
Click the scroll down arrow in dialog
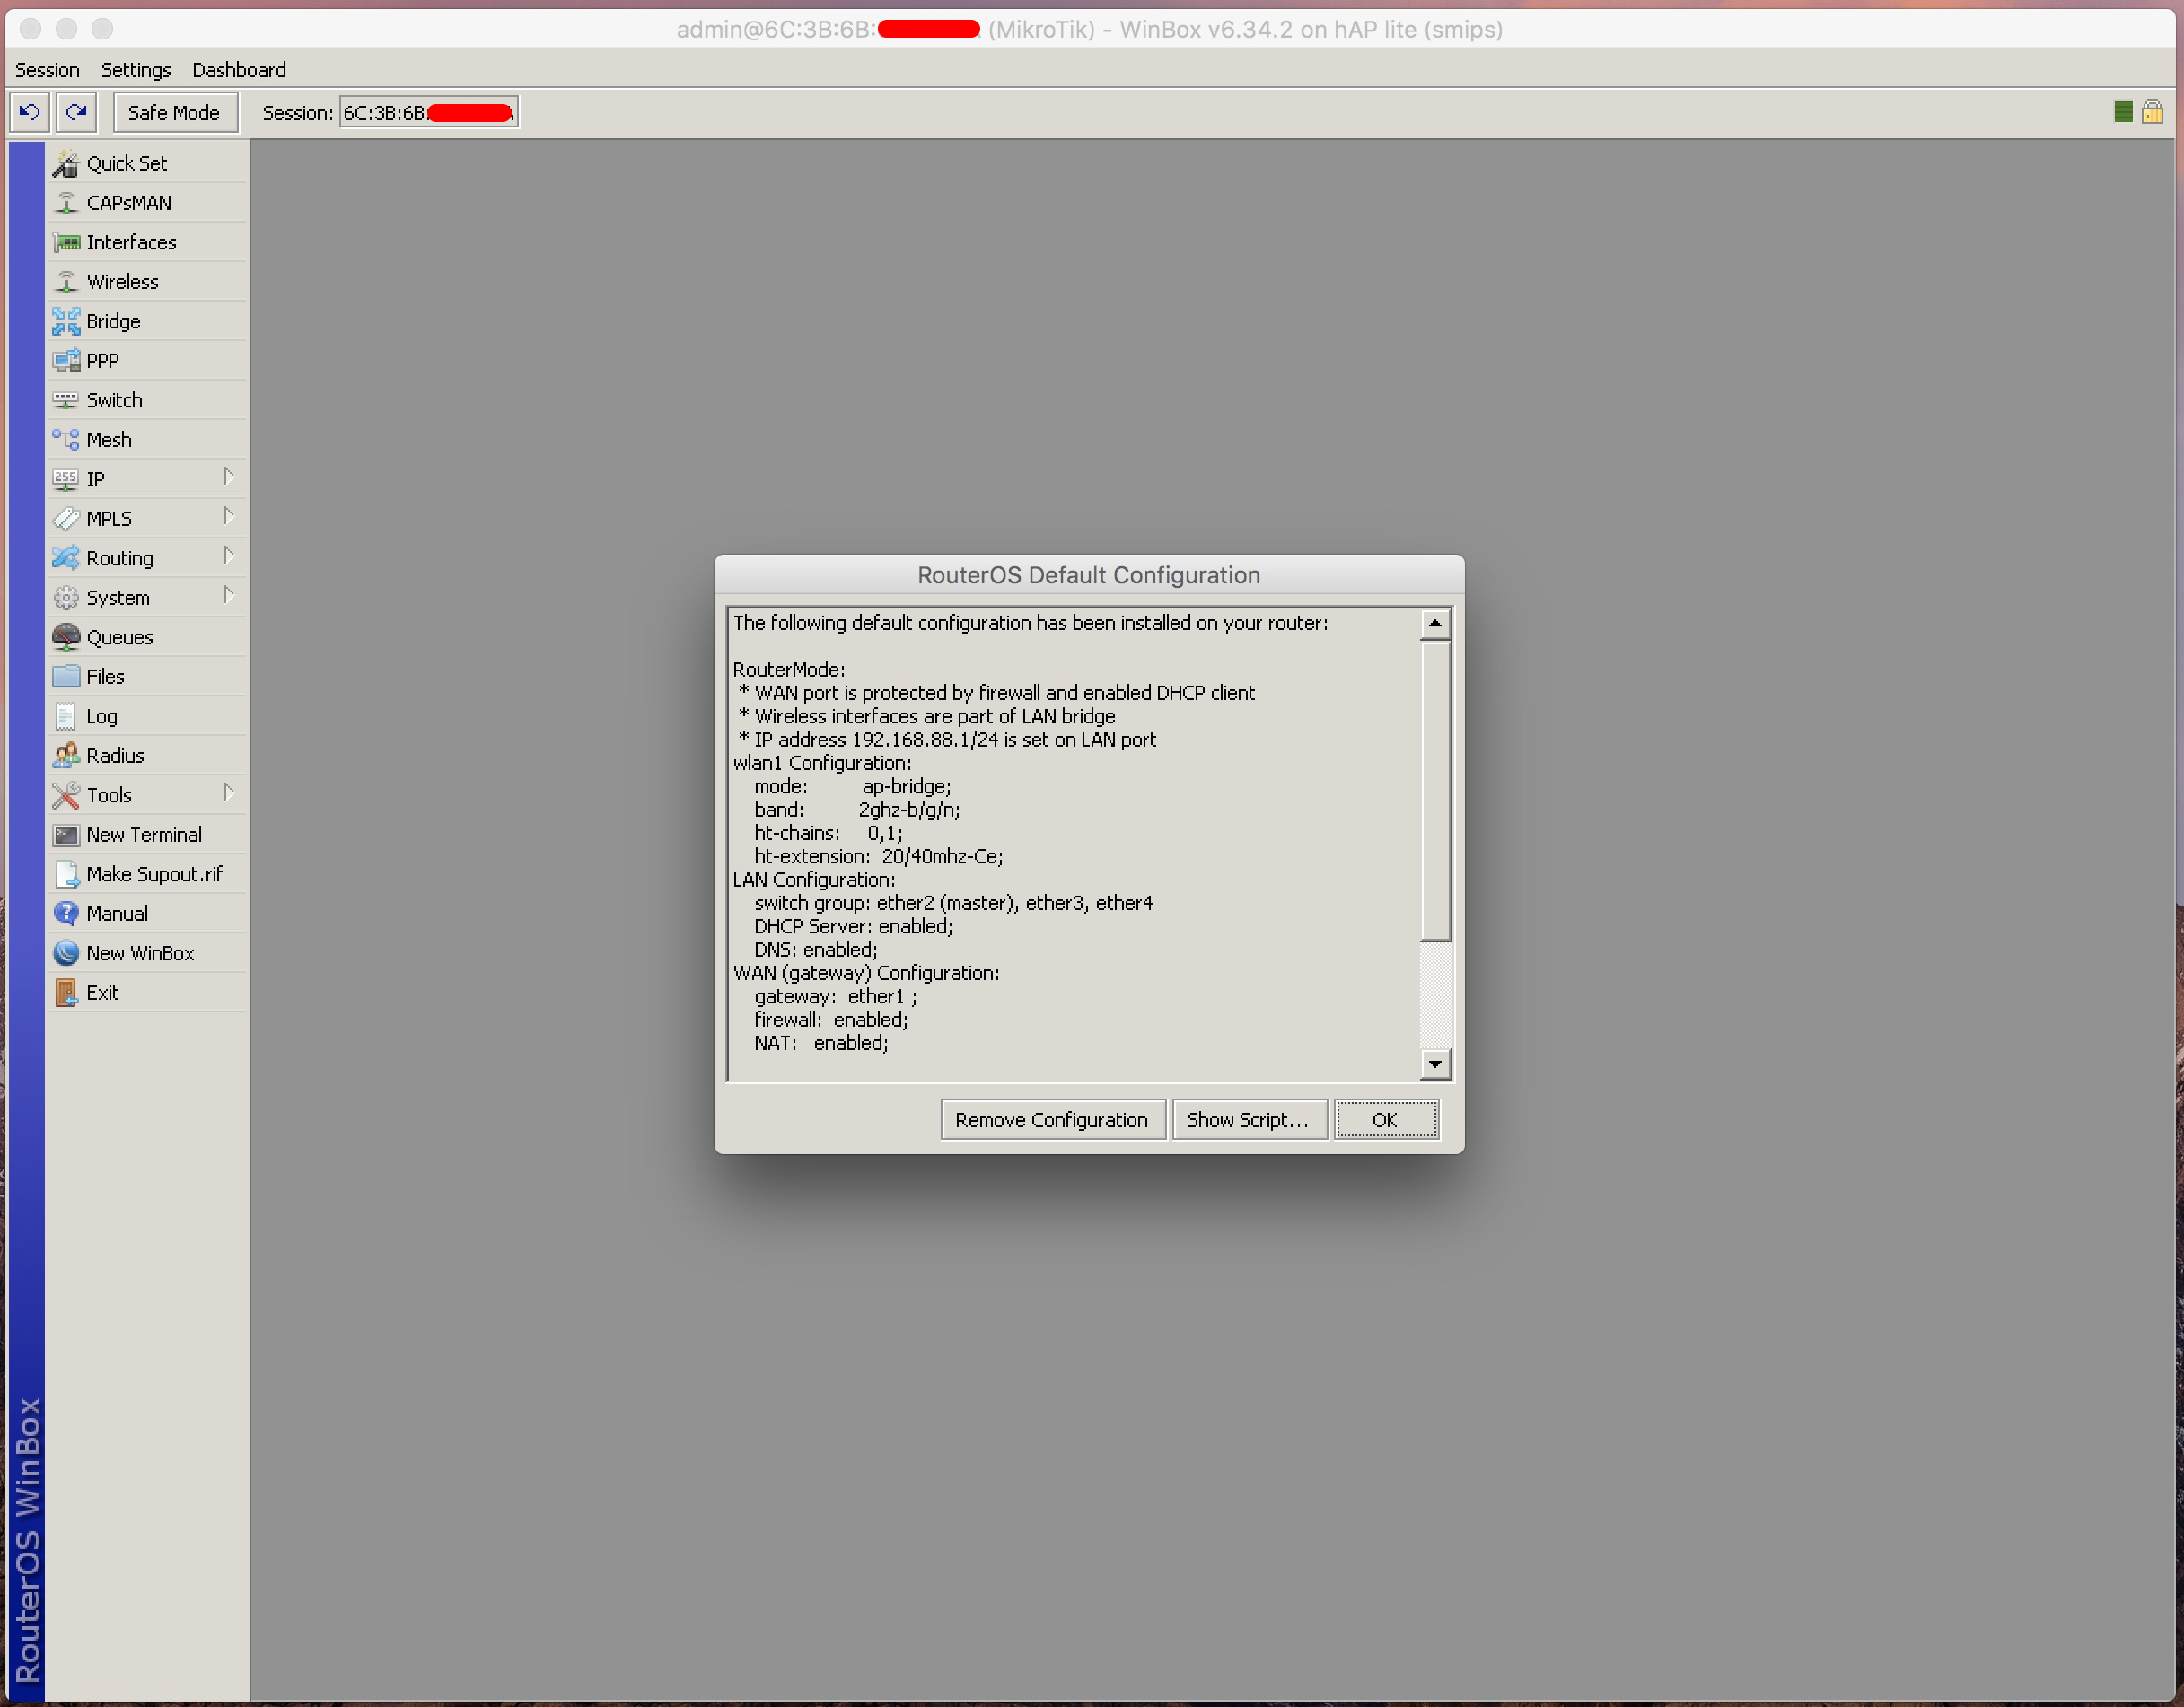pyautogui.click(x=1435, y=1064)
